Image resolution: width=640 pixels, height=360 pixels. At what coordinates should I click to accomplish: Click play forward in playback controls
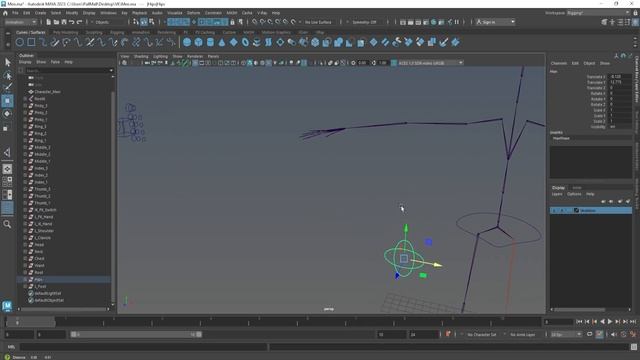click(610, 322)
